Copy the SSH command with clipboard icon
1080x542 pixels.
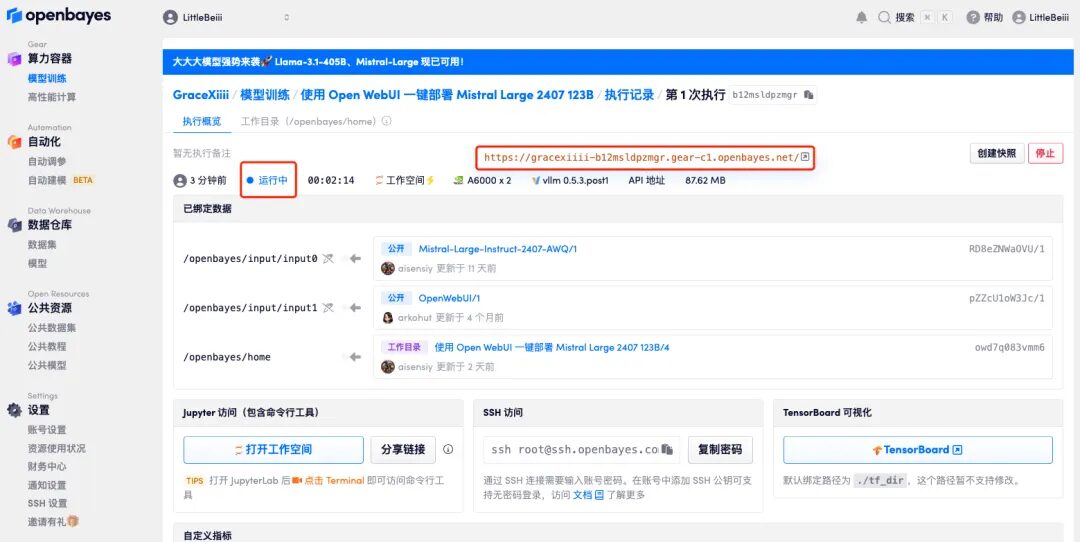(x=669, y=450)
